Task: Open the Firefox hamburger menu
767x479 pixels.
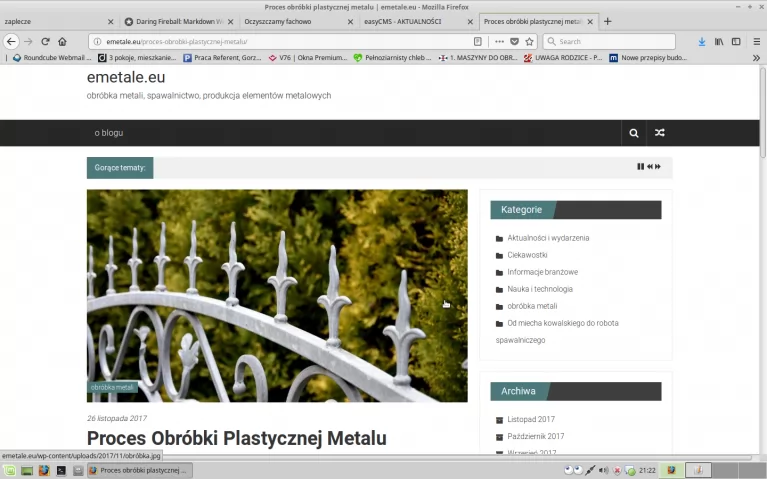Action: tap(755, 42)
